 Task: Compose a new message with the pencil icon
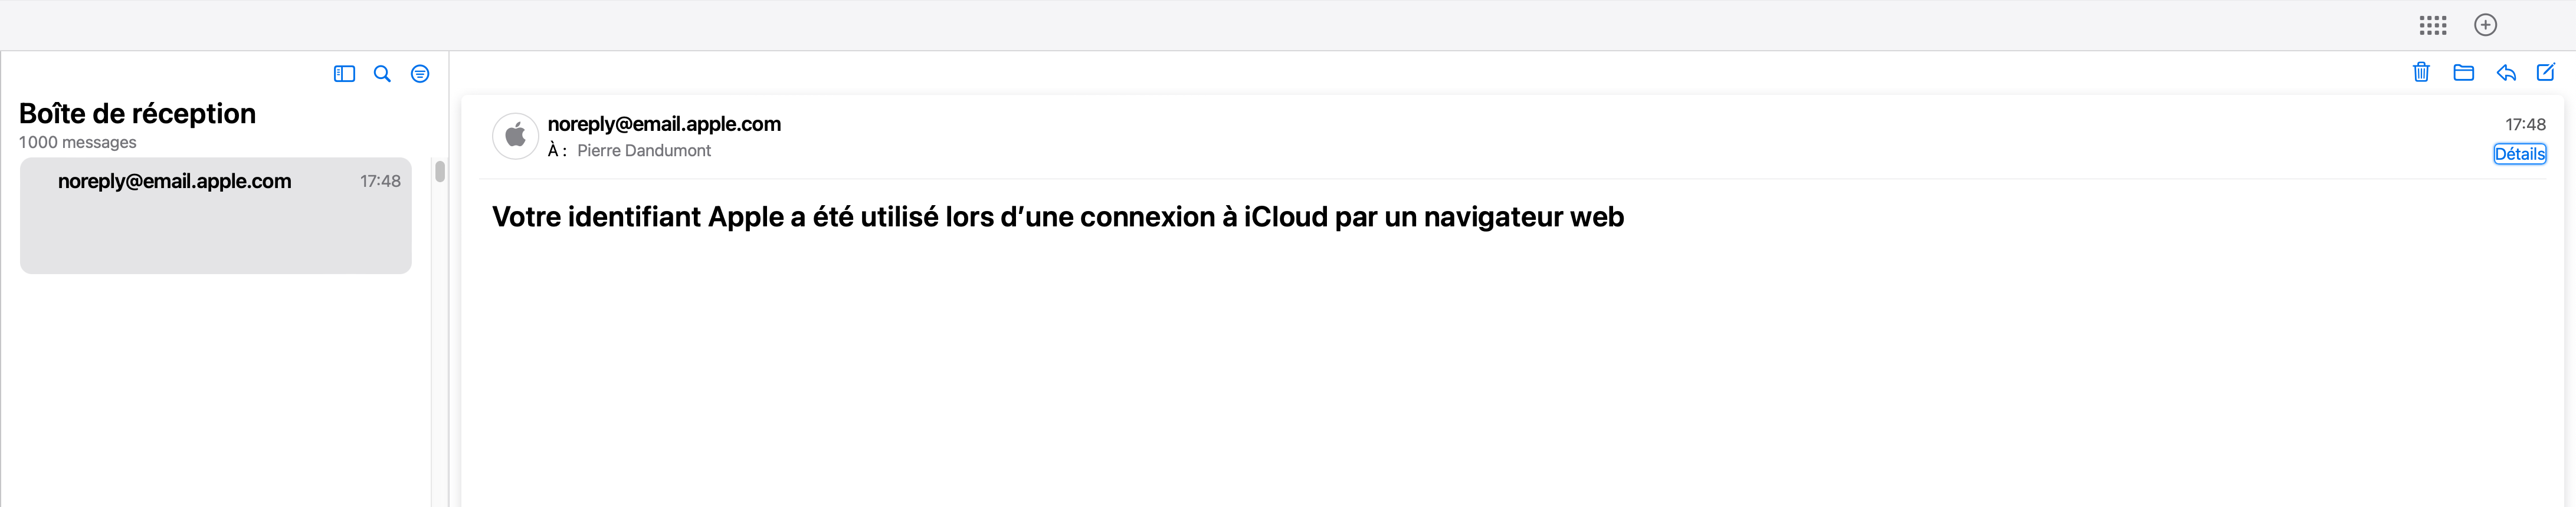2546,72
